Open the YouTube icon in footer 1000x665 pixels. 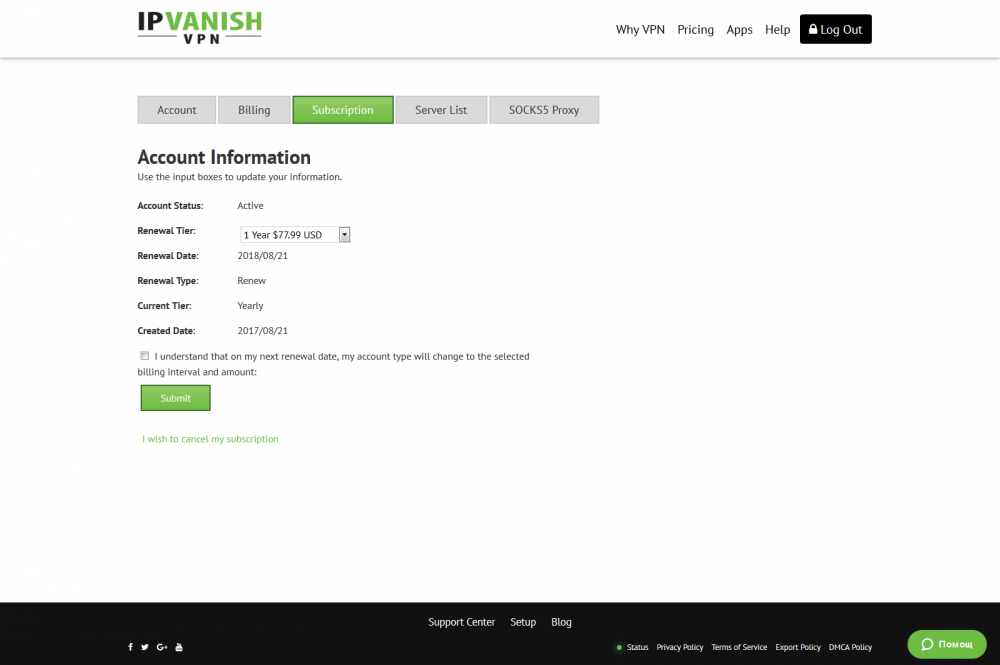179,647
